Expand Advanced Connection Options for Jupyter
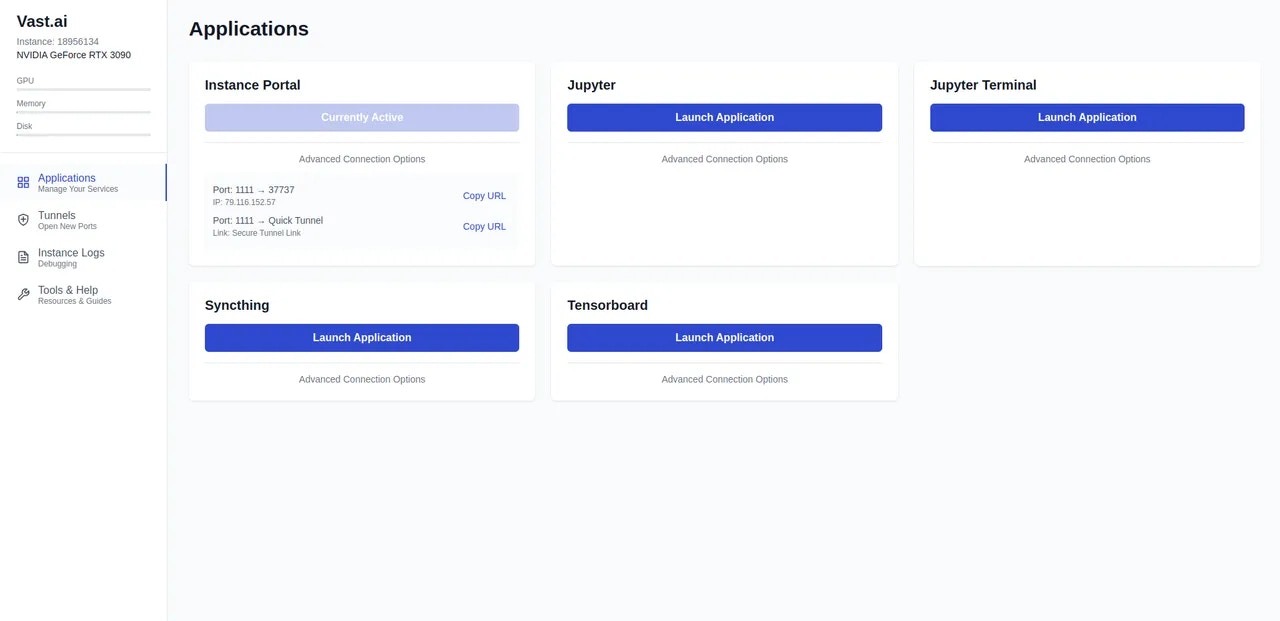Screen dimensions: 1280x621 (724, 158)
